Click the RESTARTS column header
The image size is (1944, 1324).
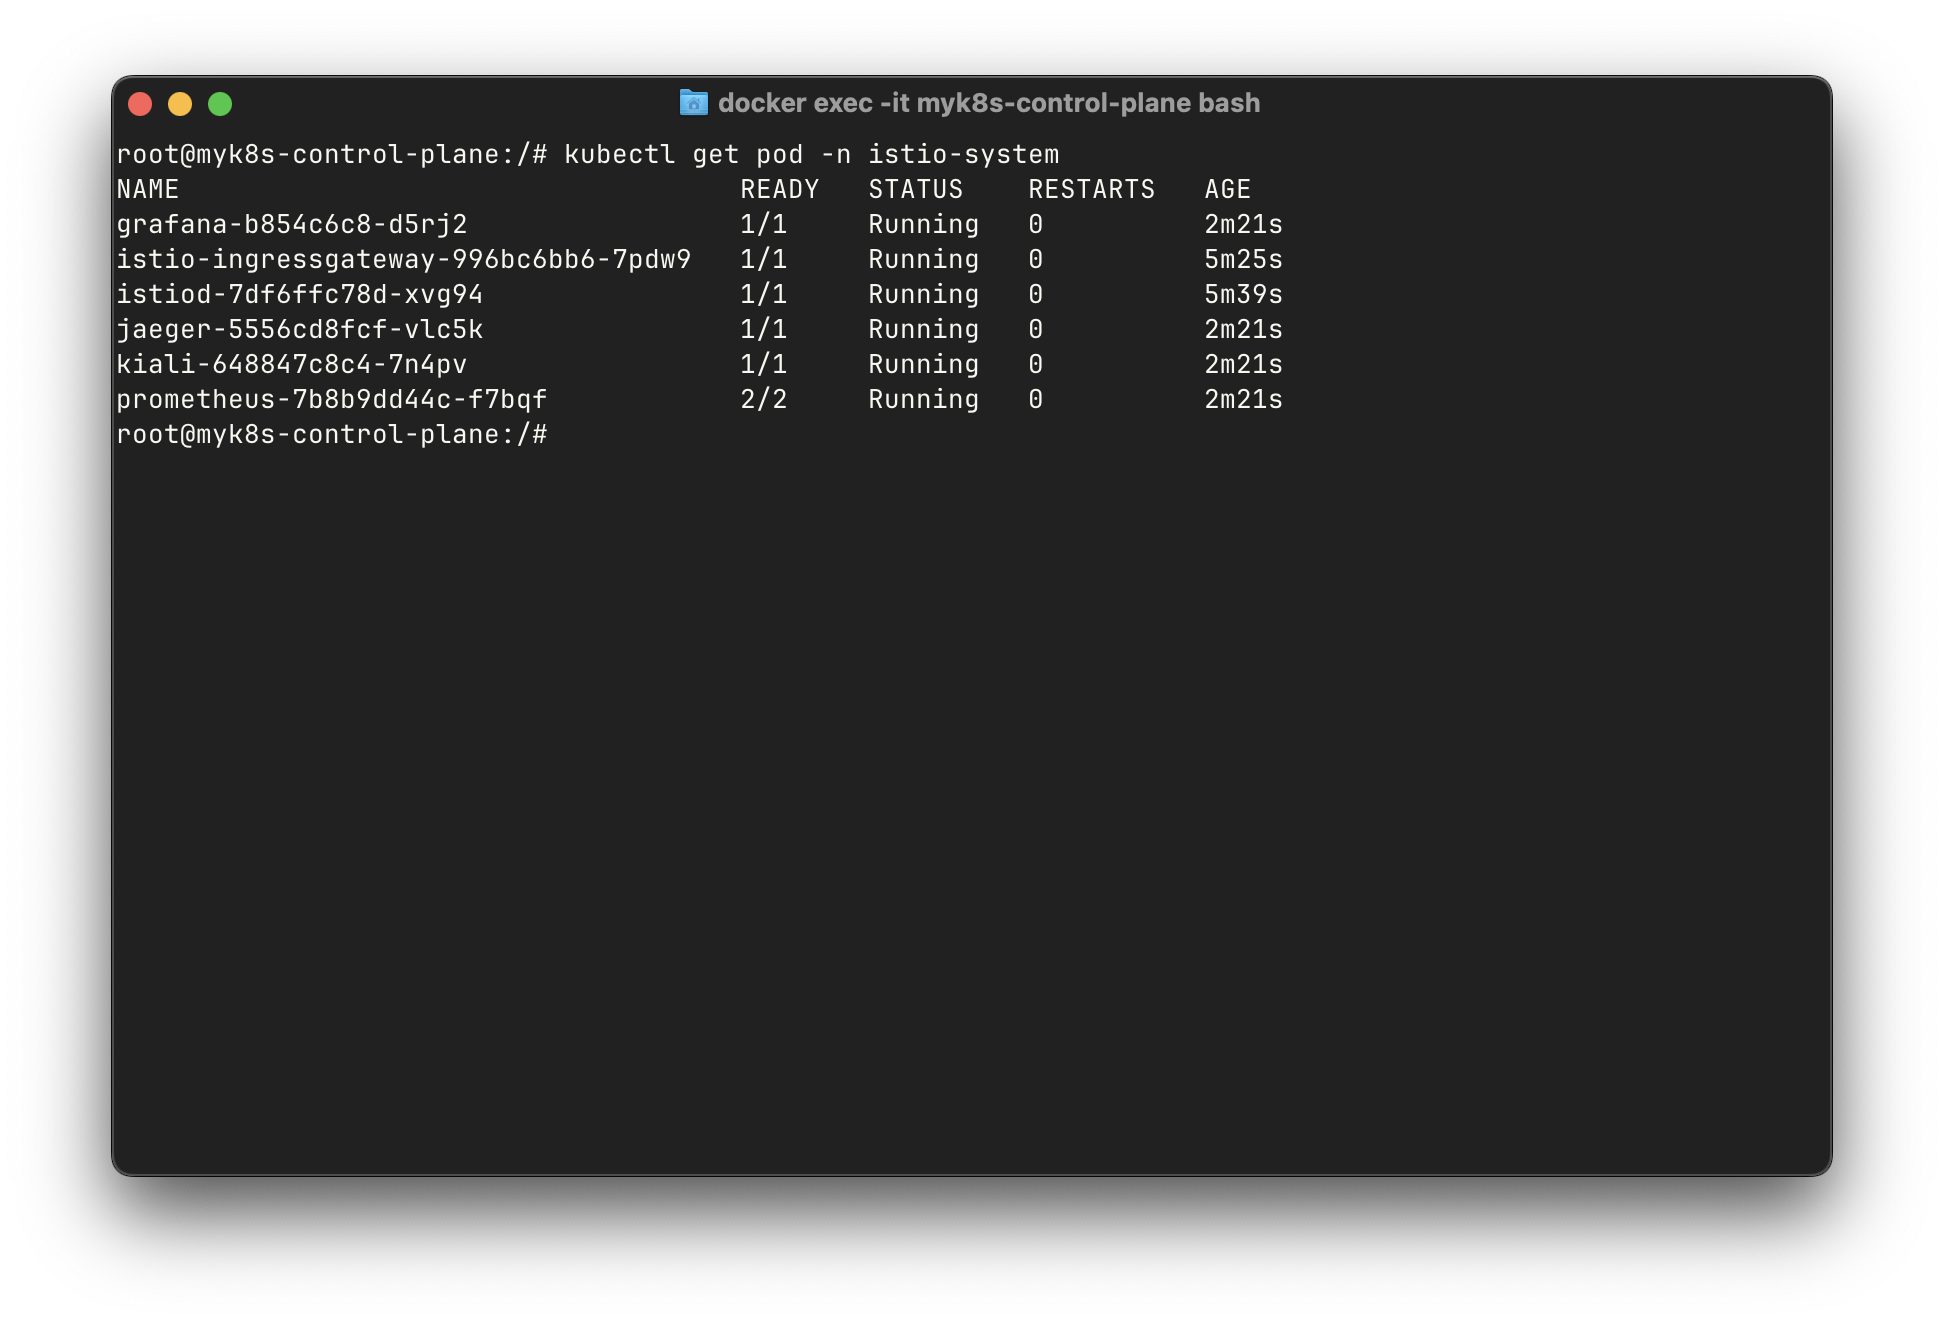pyautogui.click(x=1092, y=190)
